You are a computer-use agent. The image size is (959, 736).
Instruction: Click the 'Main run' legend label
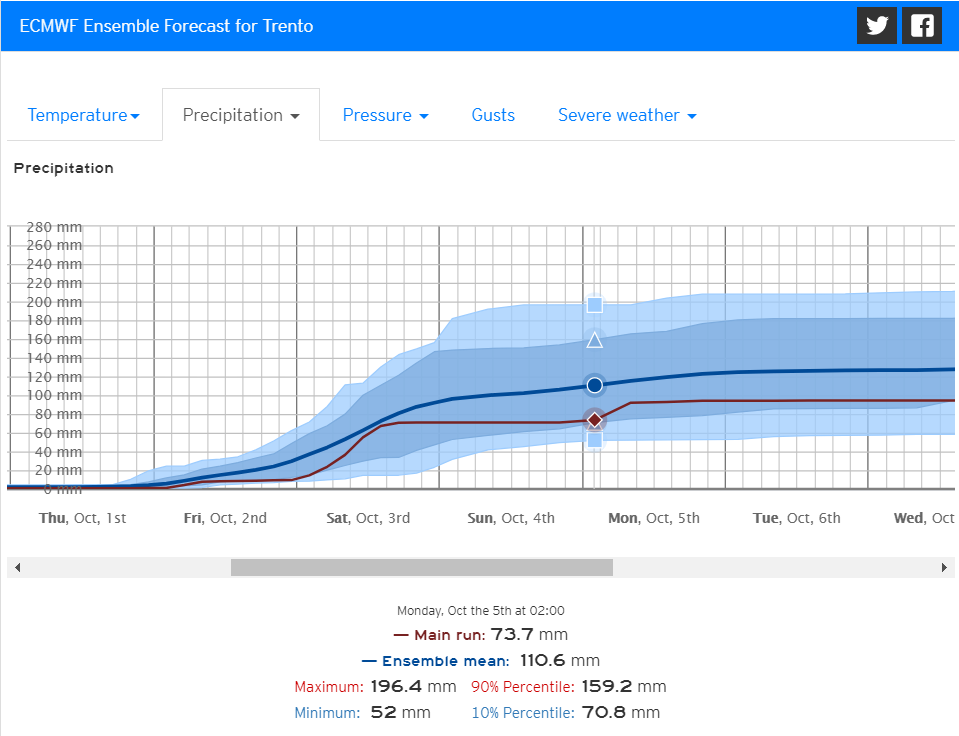point(450,635)
